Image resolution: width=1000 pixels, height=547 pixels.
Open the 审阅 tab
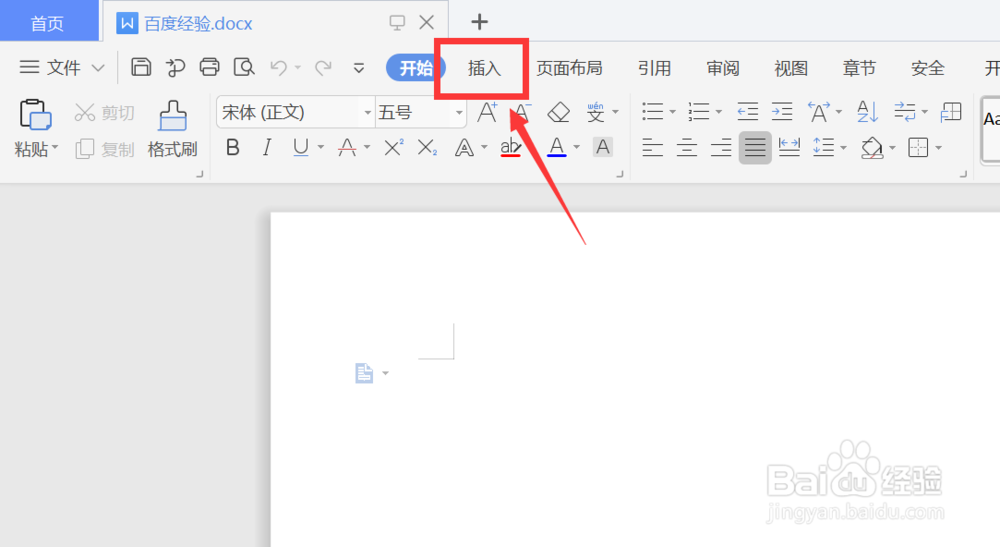tap(723, 68)
